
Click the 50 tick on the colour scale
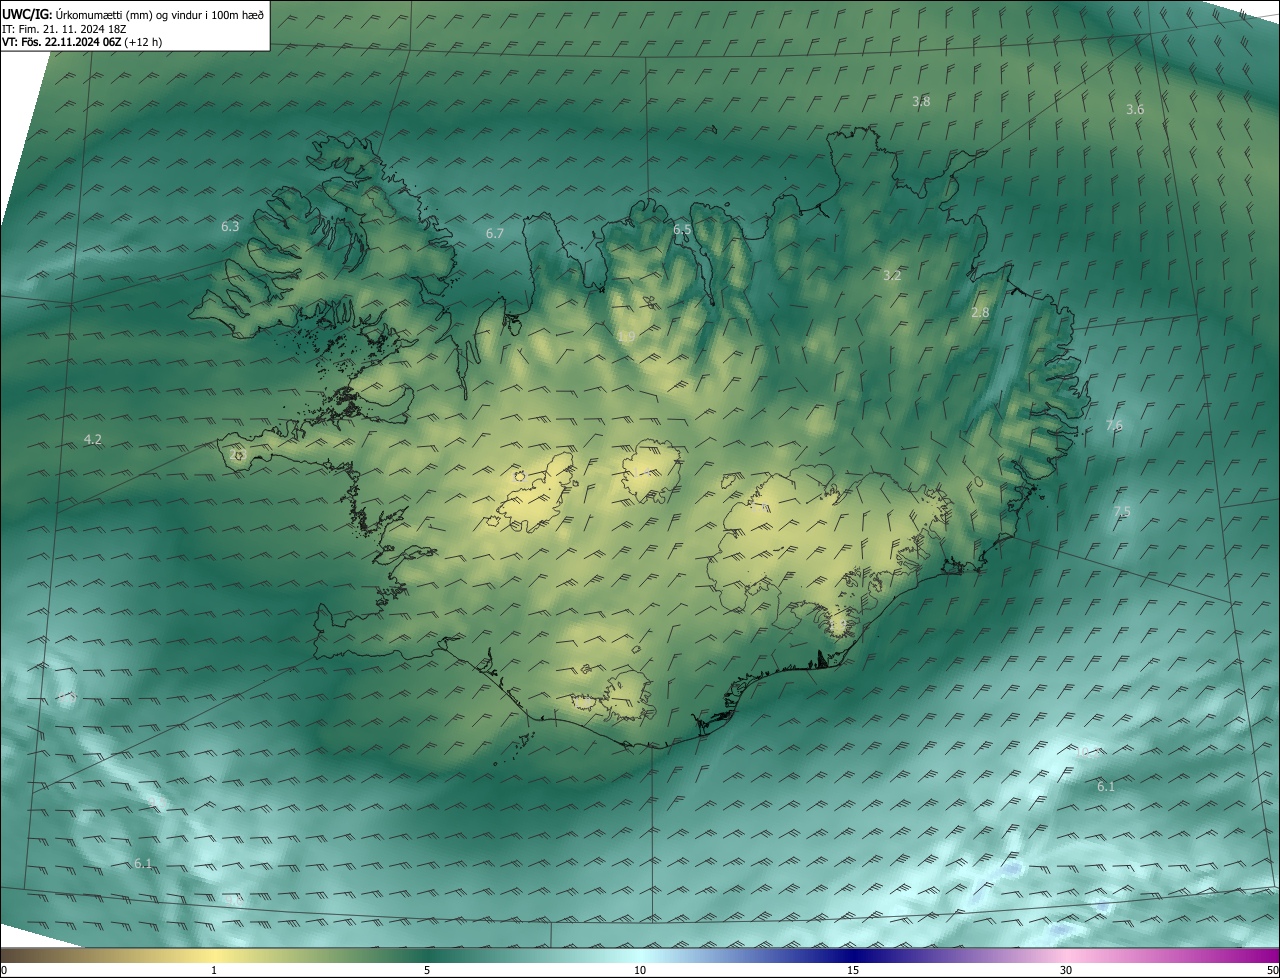click(x=1272, y=970)
